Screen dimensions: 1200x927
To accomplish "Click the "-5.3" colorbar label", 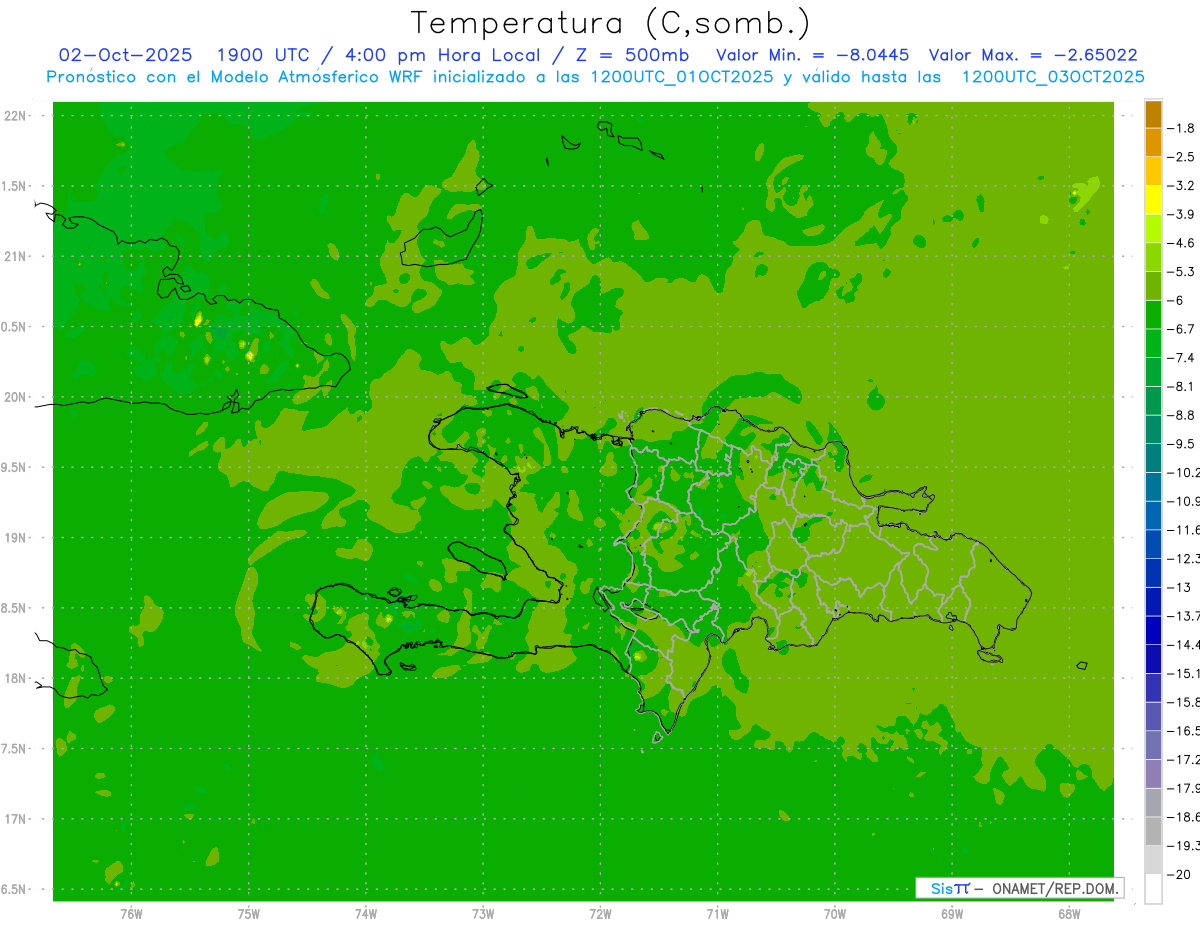I will [x=1181, y=271].
